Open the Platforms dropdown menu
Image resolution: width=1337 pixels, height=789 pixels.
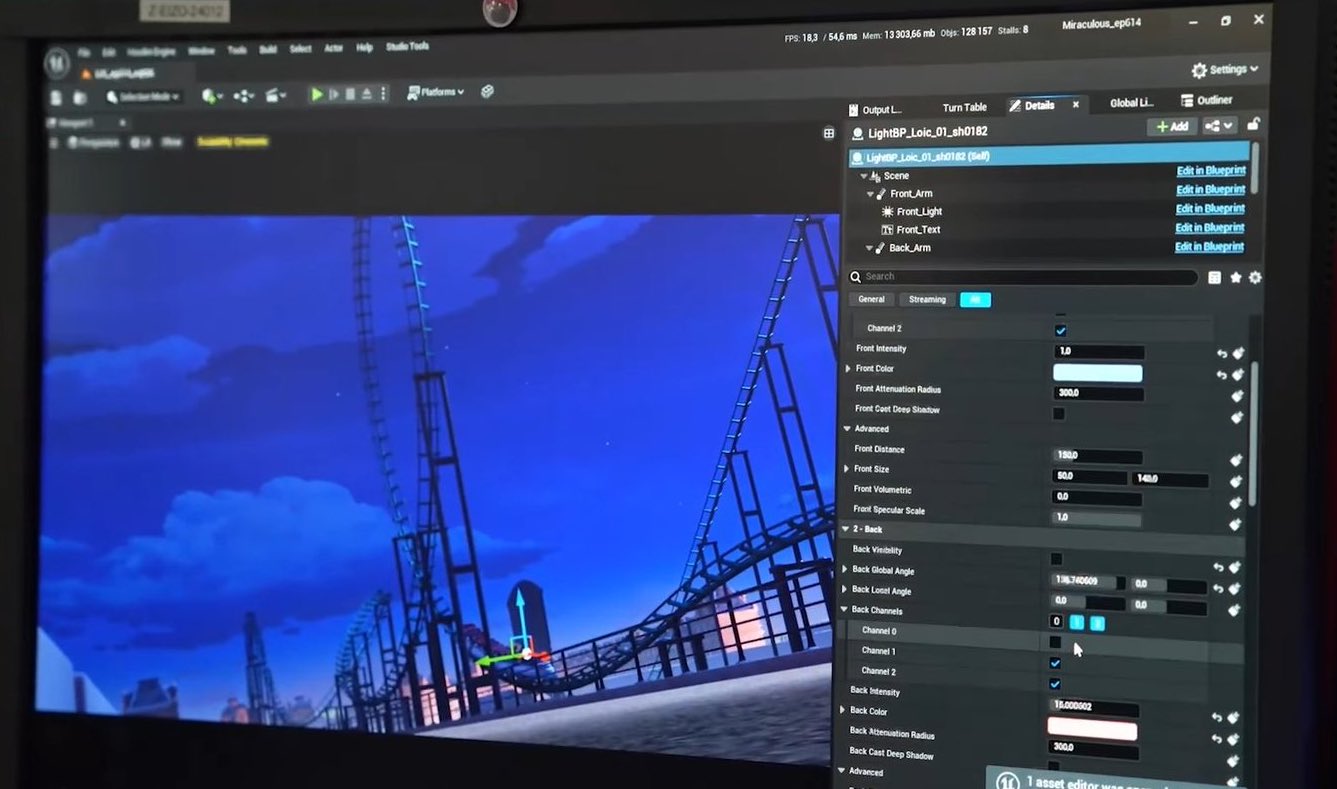pyautogui.click(x=436, y=92)
